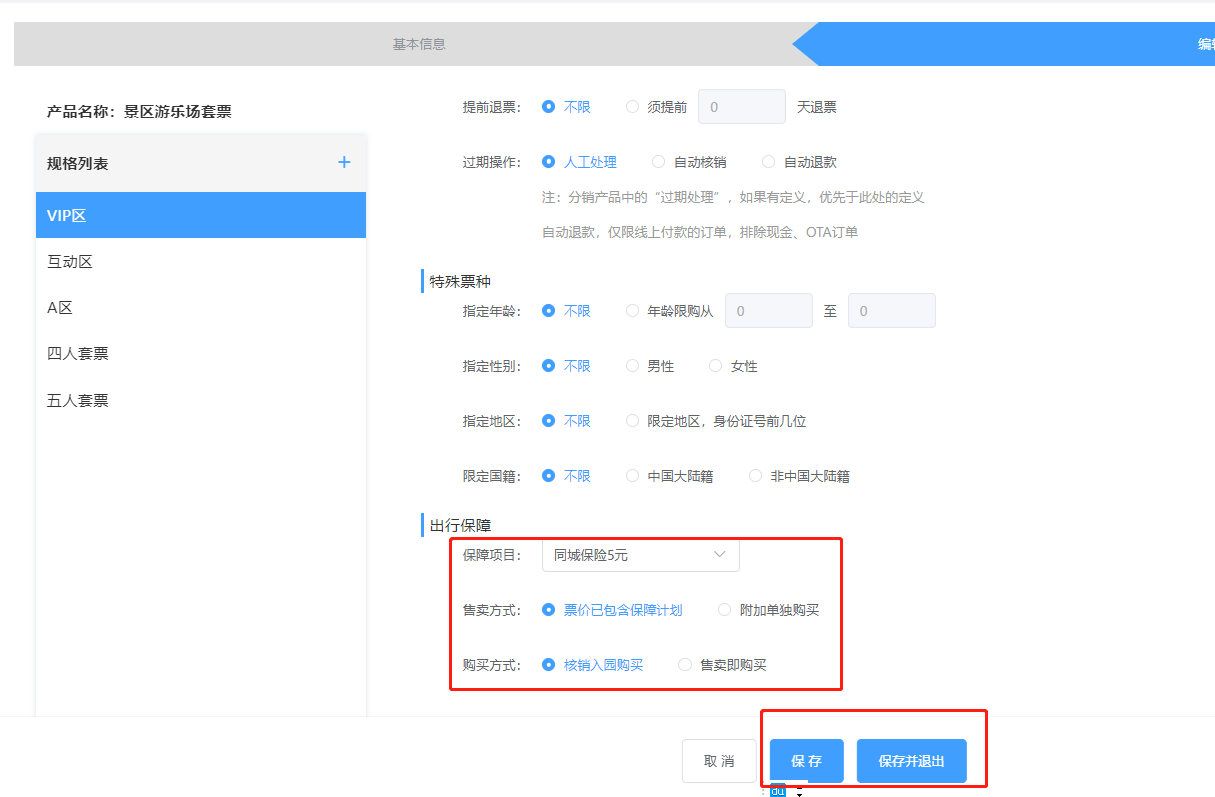Select the 须提前 radio for 提前退票
The height and width of the screenshot is (797, 1215).
(632, 107)
